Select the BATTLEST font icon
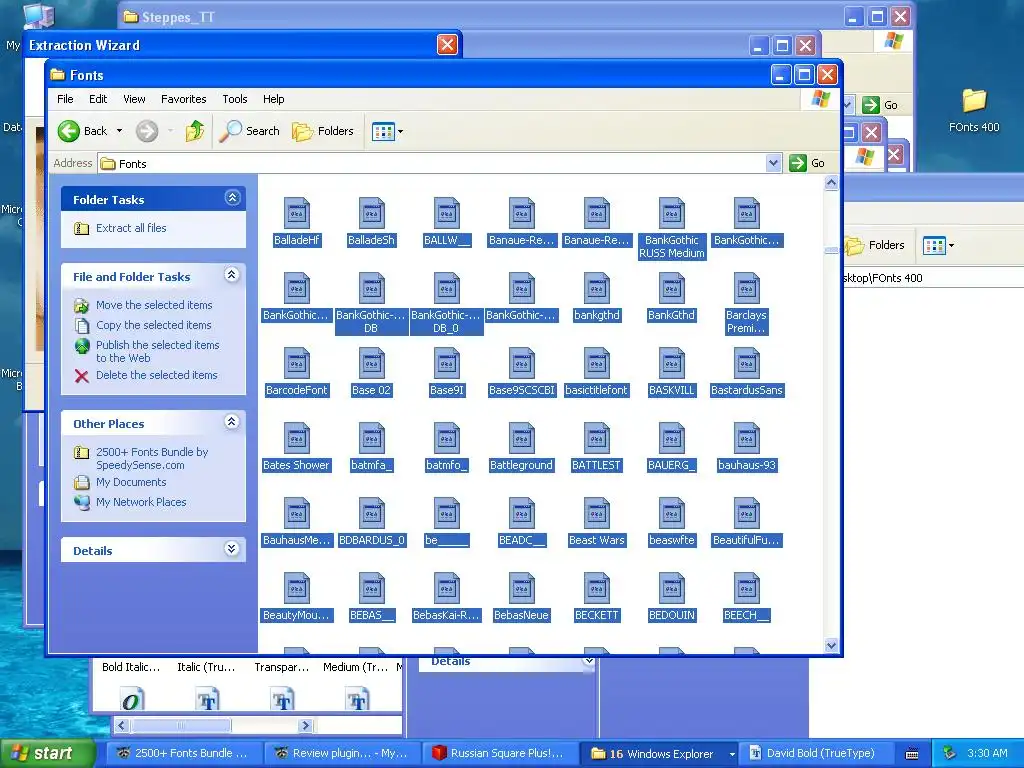This screenshot has height=768, width=1024. (596, 438)
